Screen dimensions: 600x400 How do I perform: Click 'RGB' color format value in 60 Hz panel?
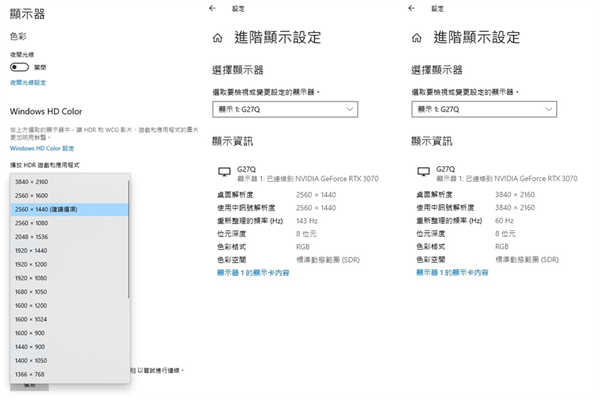(x=502, y=247)
